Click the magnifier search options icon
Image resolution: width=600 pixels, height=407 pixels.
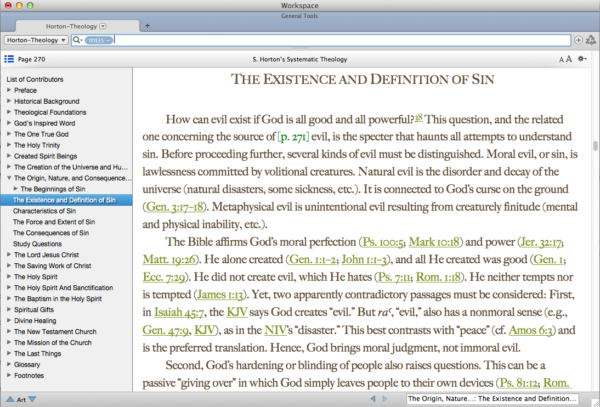click(78, 40)
